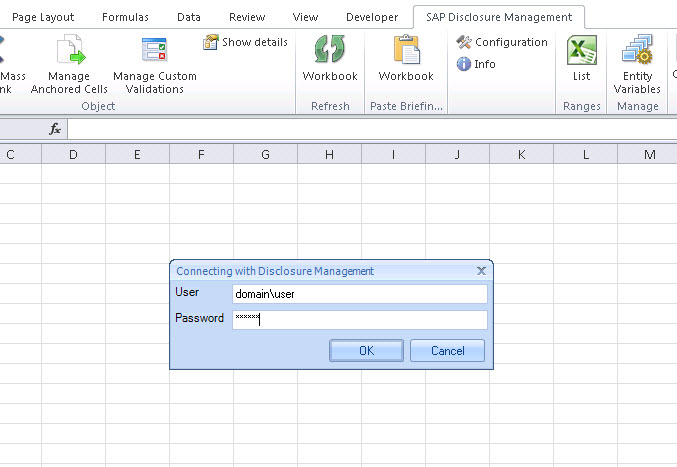Select column J header
Screen dimensions: 677x467
(x=457, y=155)
